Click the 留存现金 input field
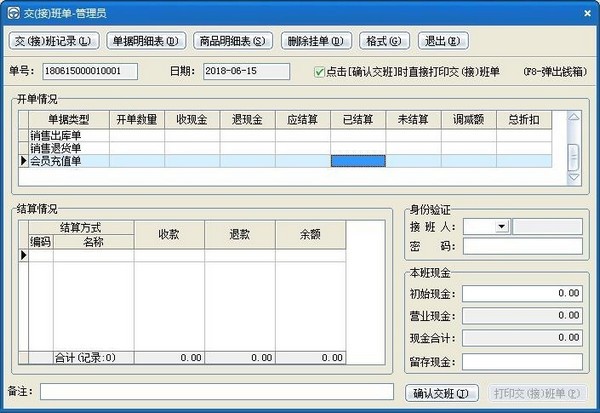600x413 pixels. pyautogui.click(x=522, y=361)
